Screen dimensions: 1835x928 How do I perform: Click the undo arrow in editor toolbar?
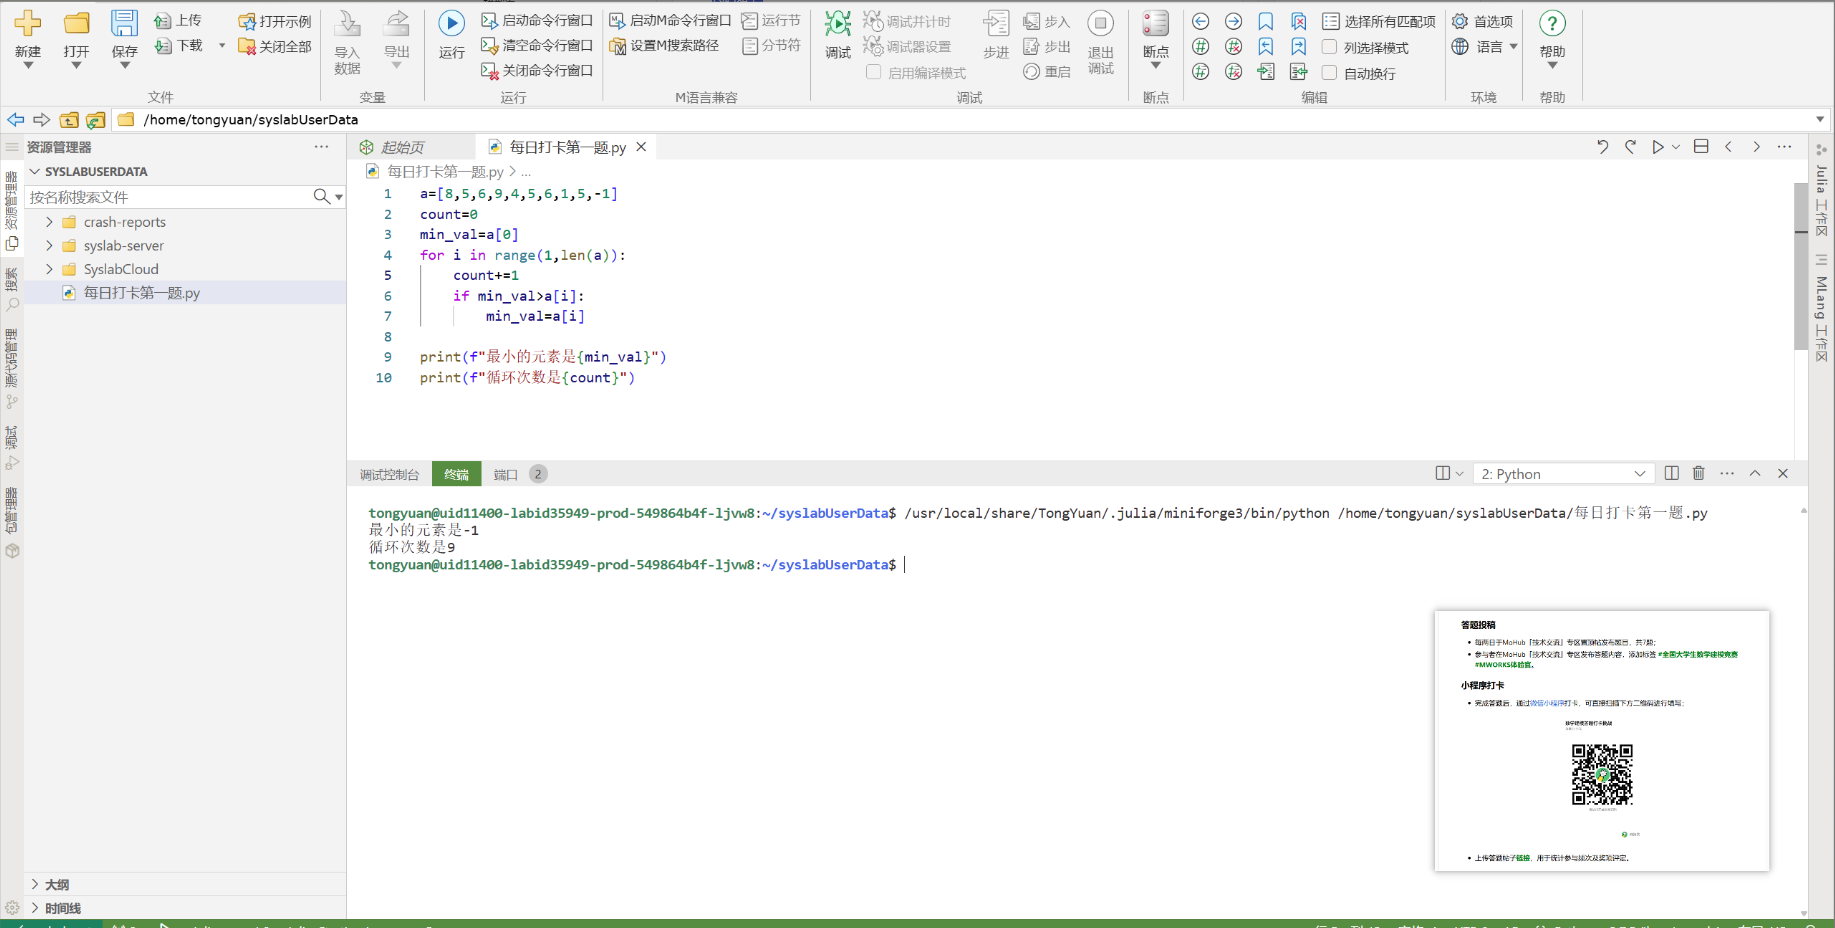click(x=1603, y=147)
